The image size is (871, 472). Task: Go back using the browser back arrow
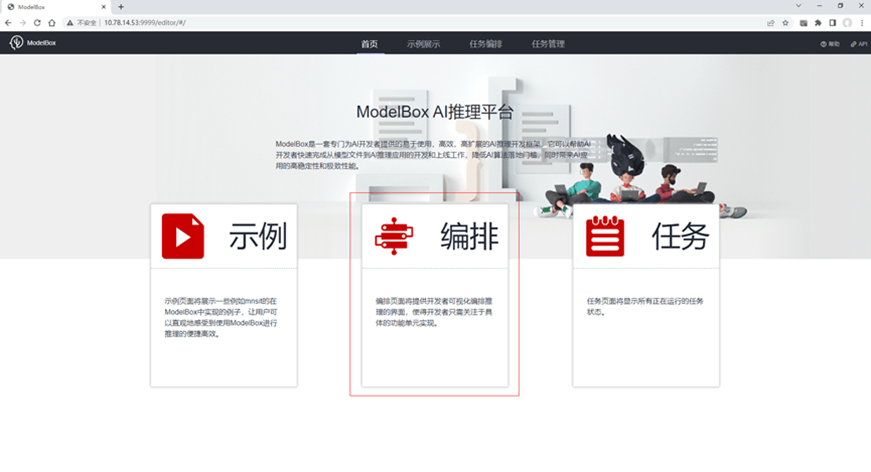(x=8, y=23)
